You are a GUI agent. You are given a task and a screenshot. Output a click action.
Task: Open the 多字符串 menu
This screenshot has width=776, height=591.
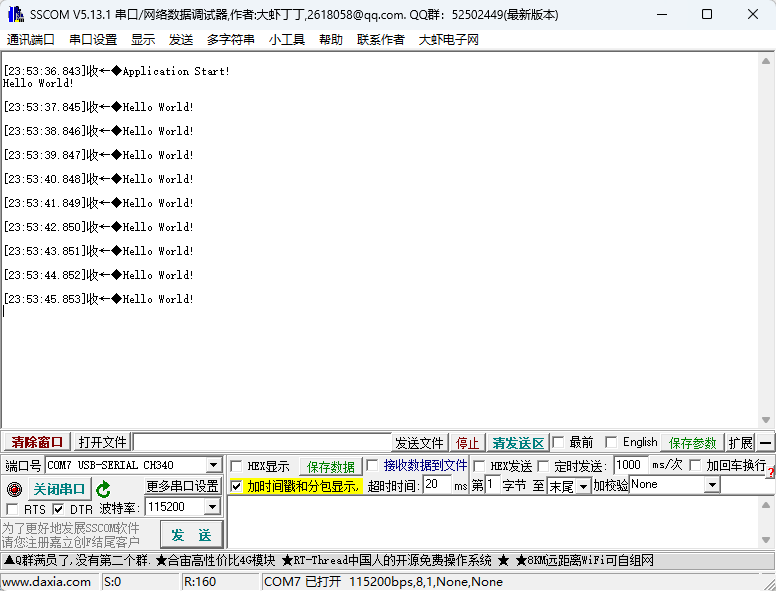231,40
